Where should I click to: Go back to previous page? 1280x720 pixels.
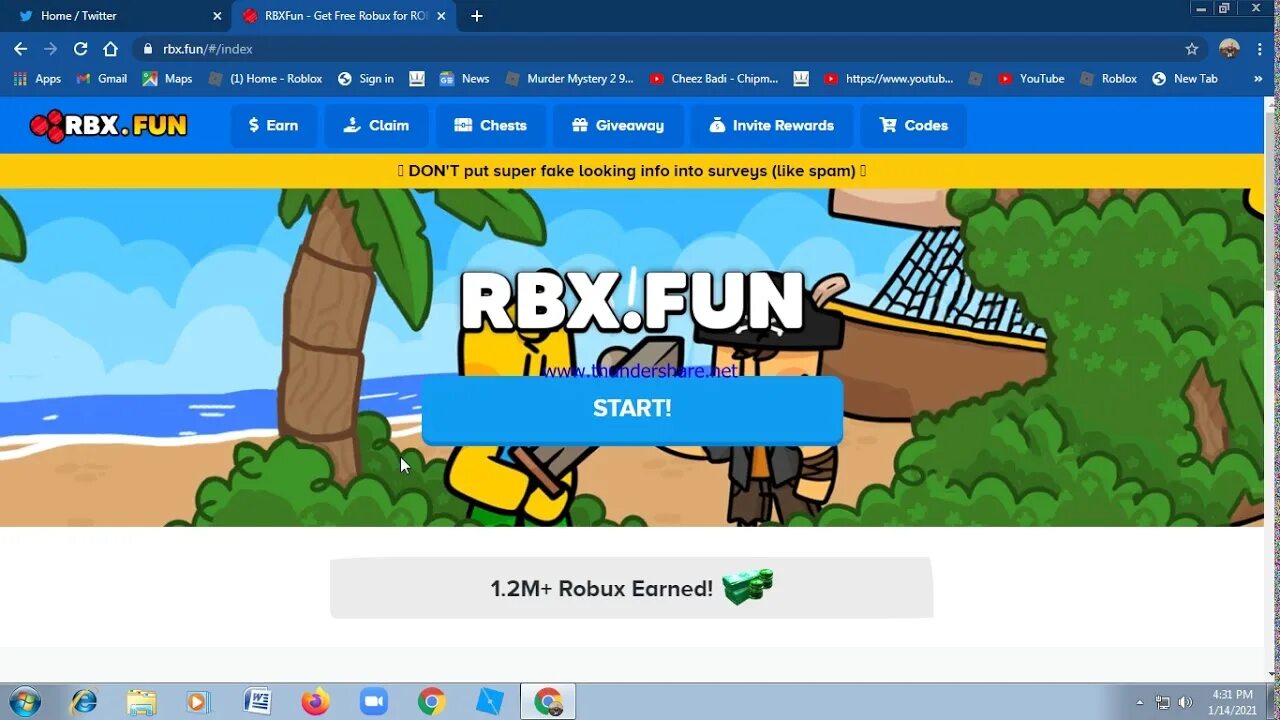[21, 49]
